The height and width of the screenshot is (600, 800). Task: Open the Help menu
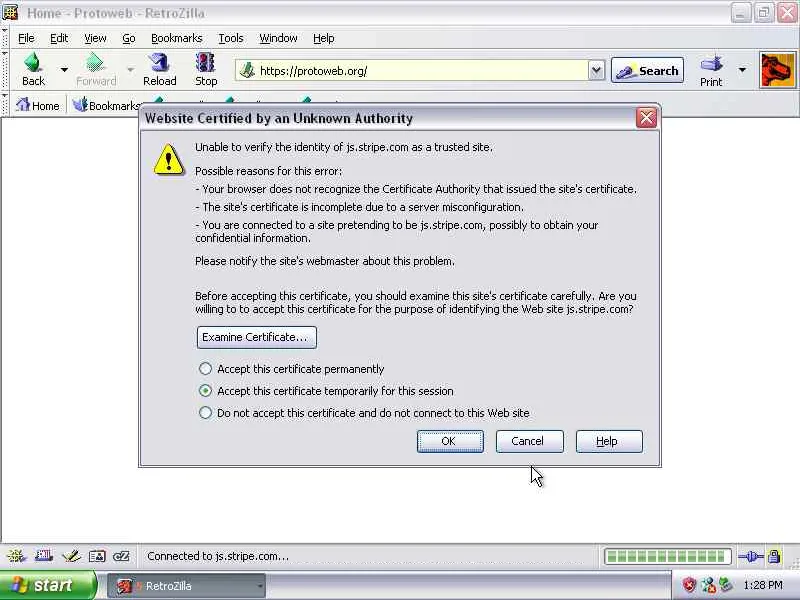coord(323,38)
